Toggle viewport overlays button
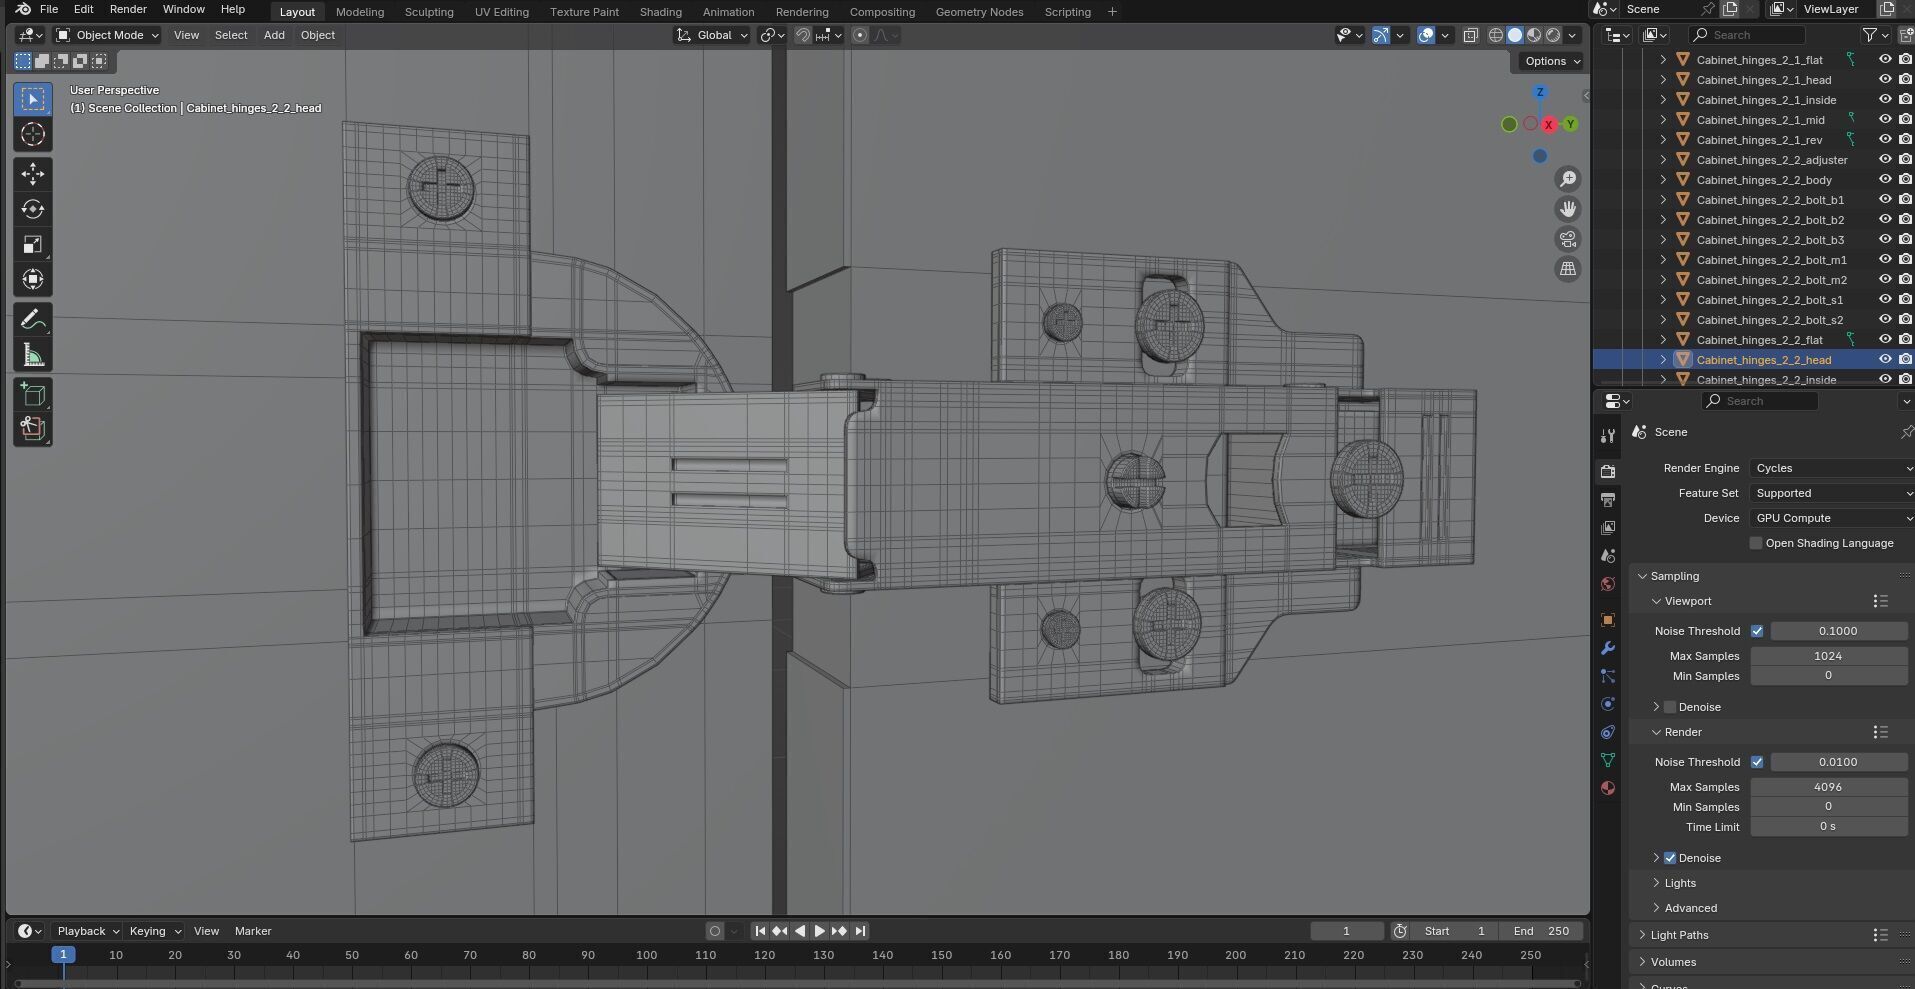The height and width of the screenshot is (989, 1915). tap(1426, 35)
